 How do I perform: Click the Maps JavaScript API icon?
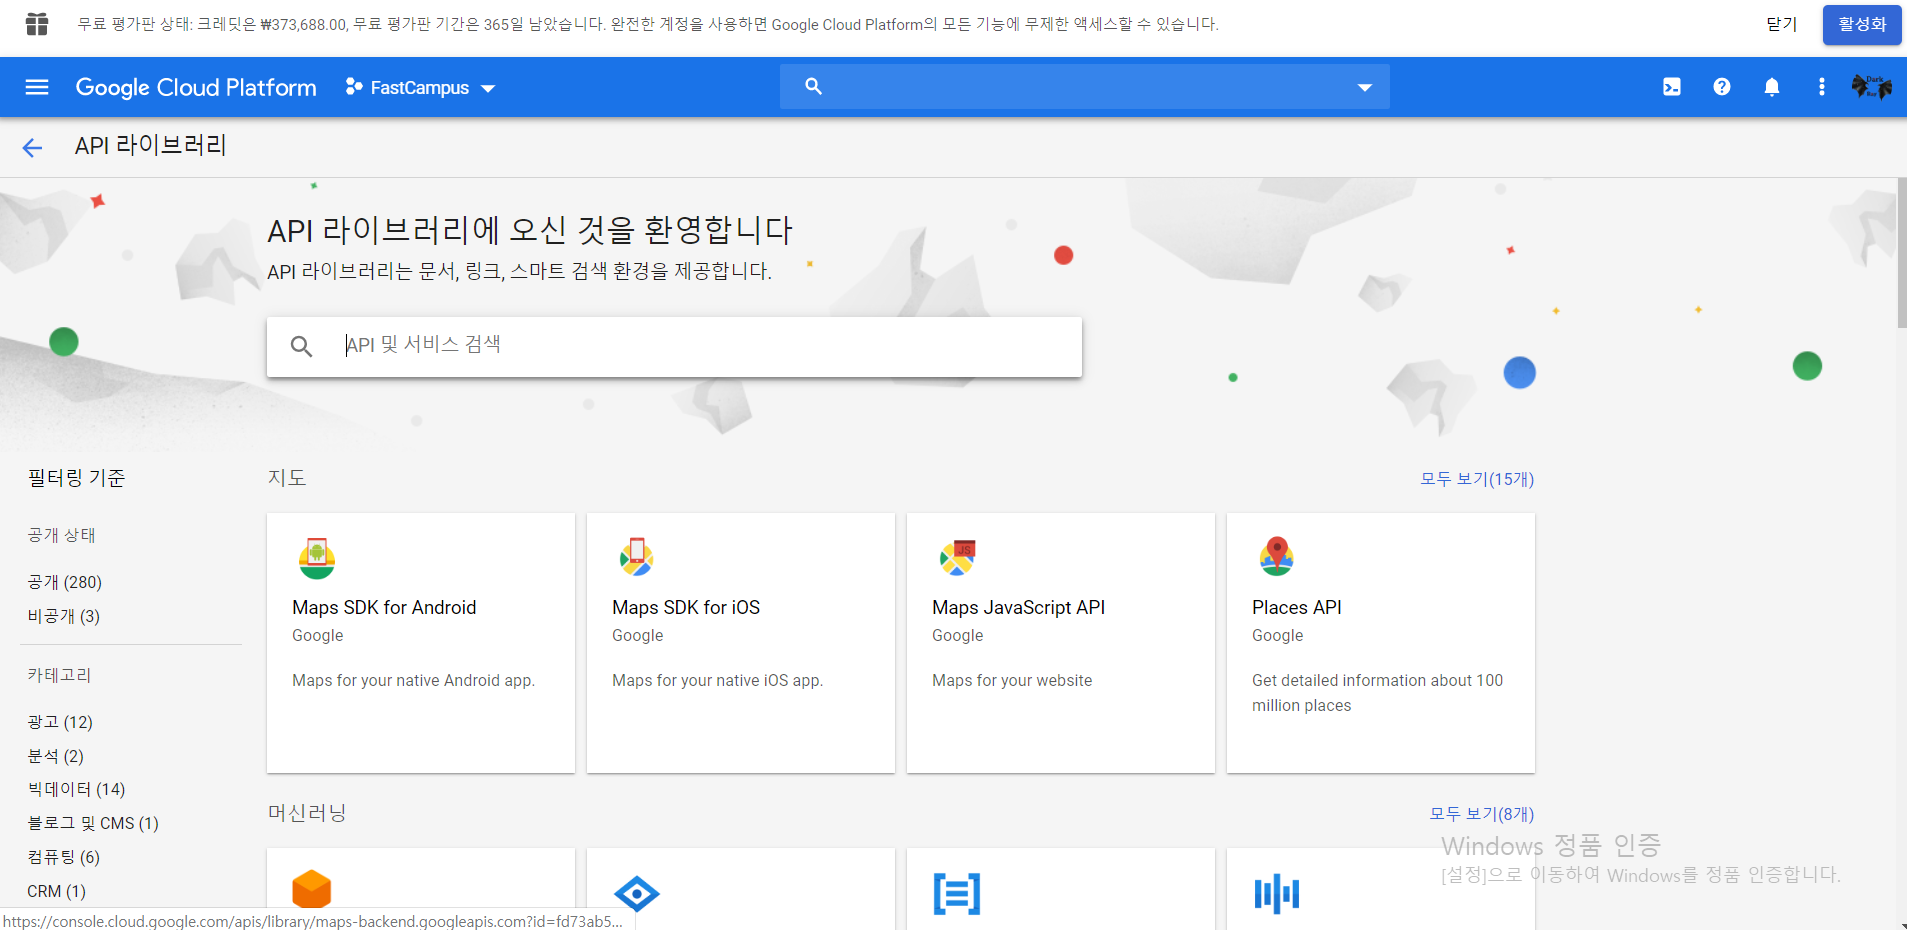957,558
